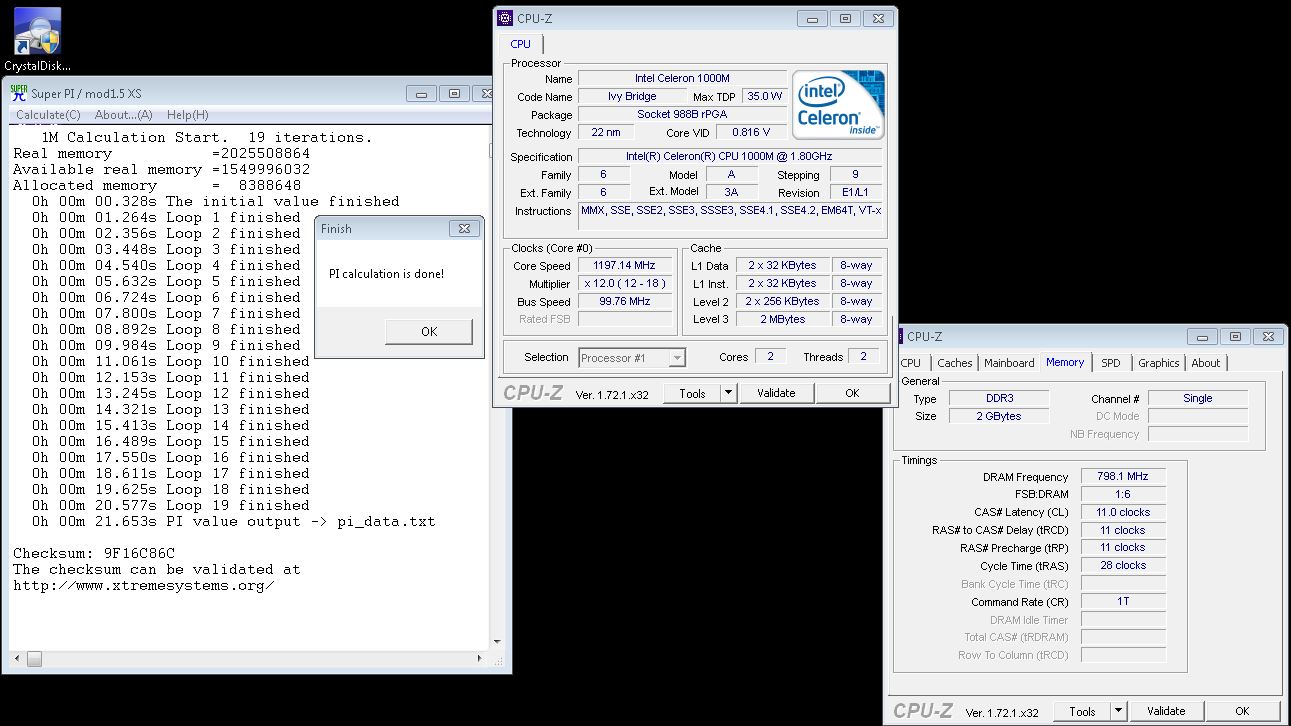Click Cycle Time 28 clocks value

coord(1122,565)
